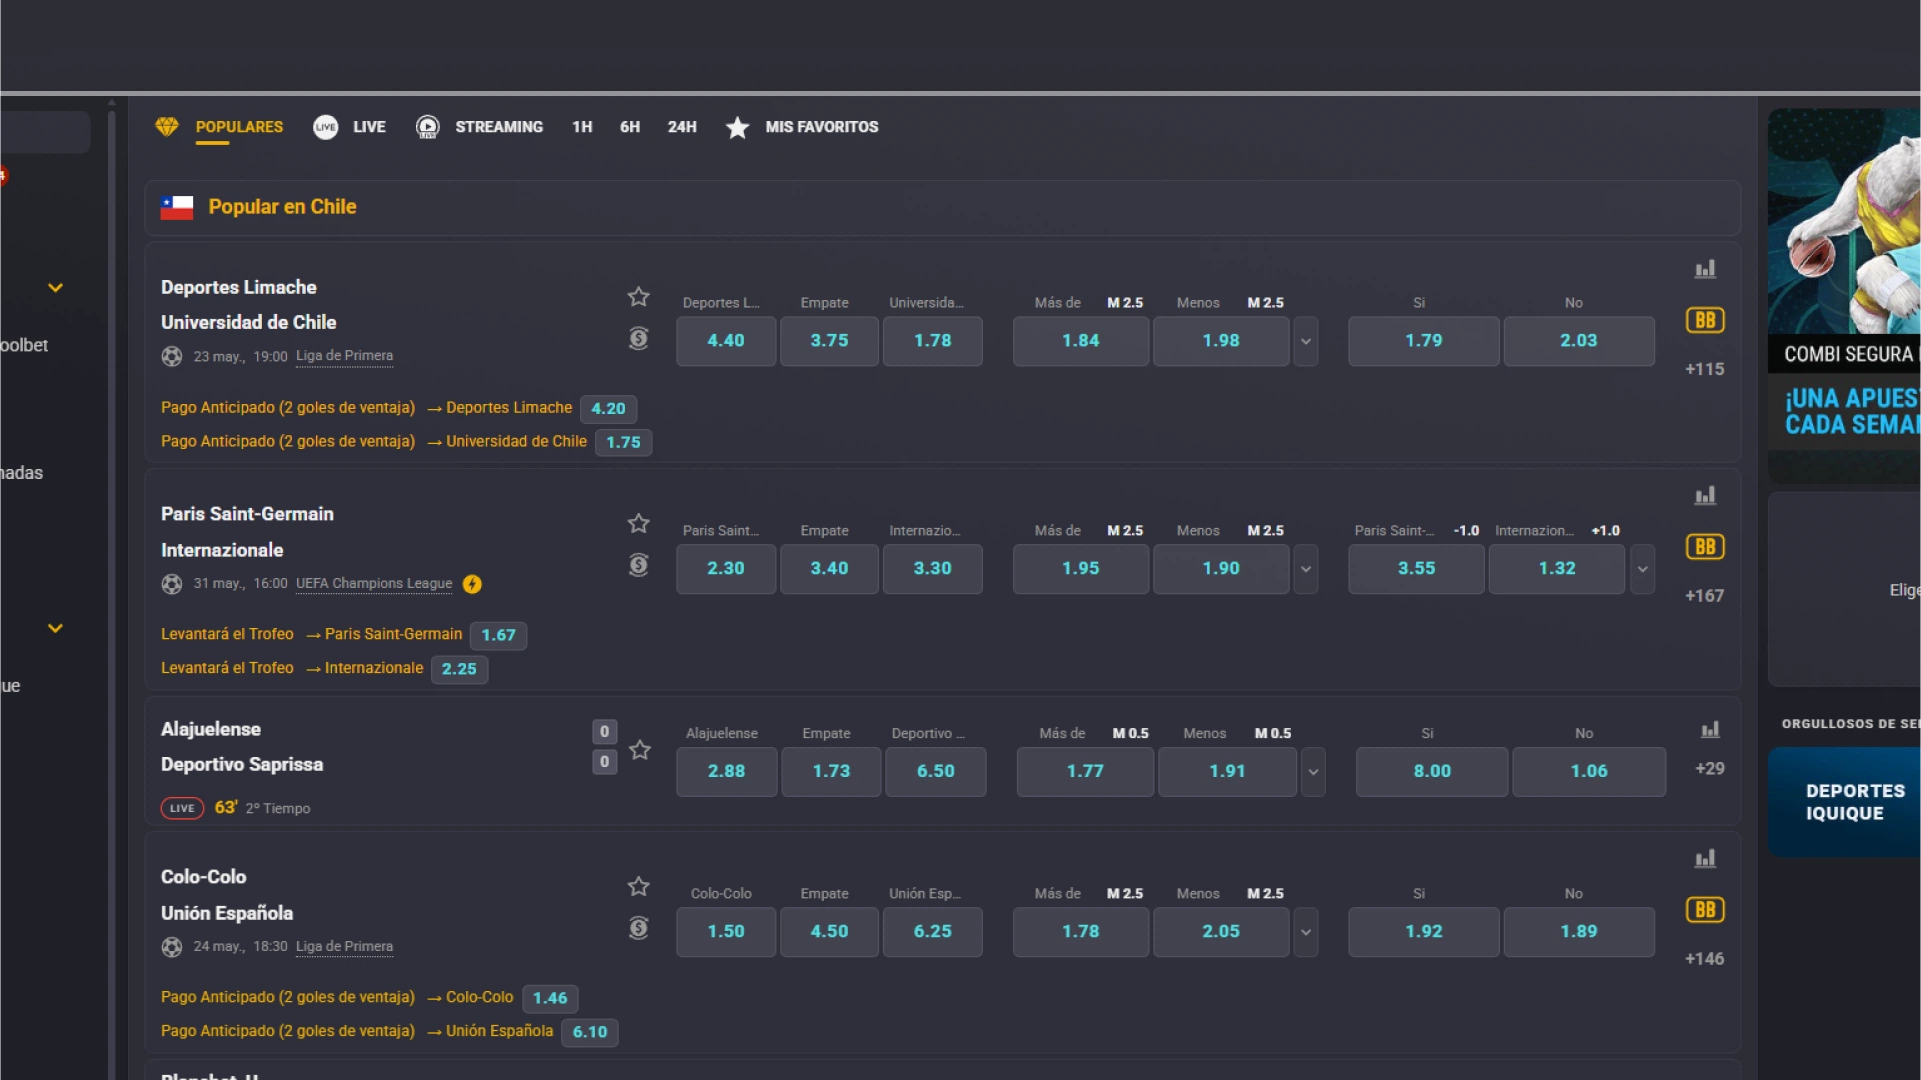Show +115 more markets for Deportes Limache
This screenshot has width=1921, height=1080.
[1705, 369]
